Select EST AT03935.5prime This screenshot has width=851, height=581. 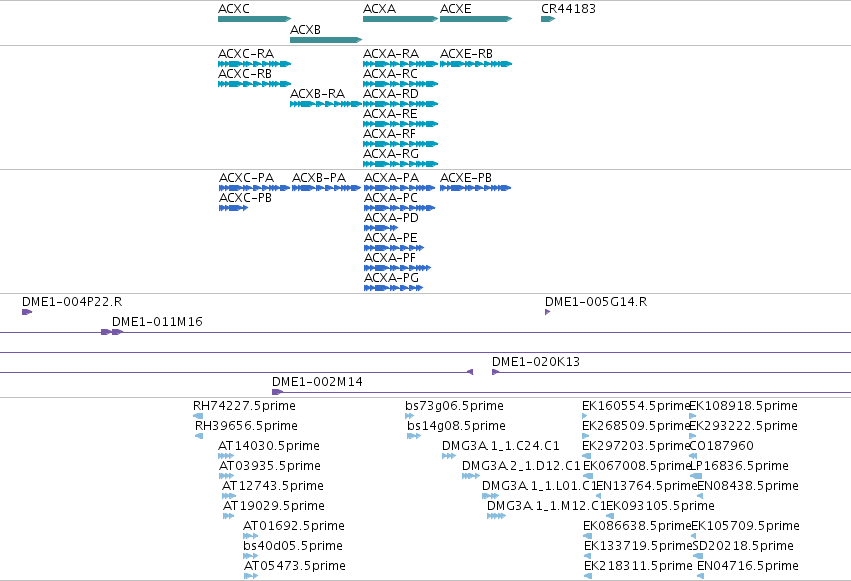(226, 477)
